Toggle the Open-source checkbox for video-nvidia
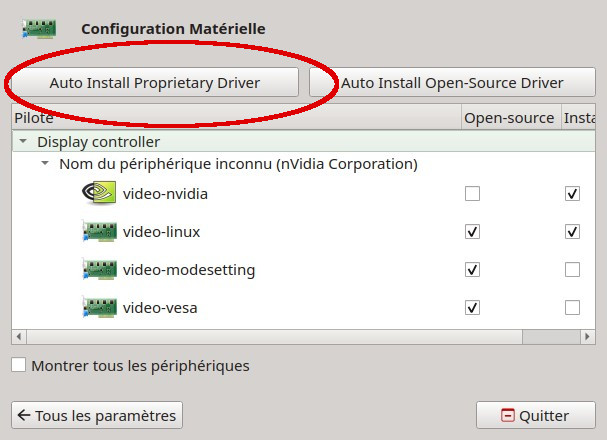Screen dimensions: 607x440 (x=472, y=193)
